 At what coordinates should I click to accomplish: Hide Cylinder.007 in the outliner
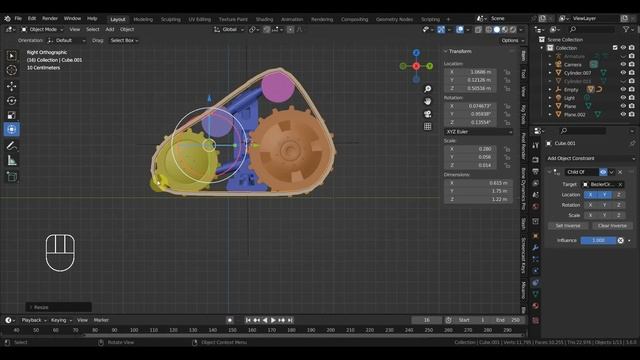tap(623, 73)
